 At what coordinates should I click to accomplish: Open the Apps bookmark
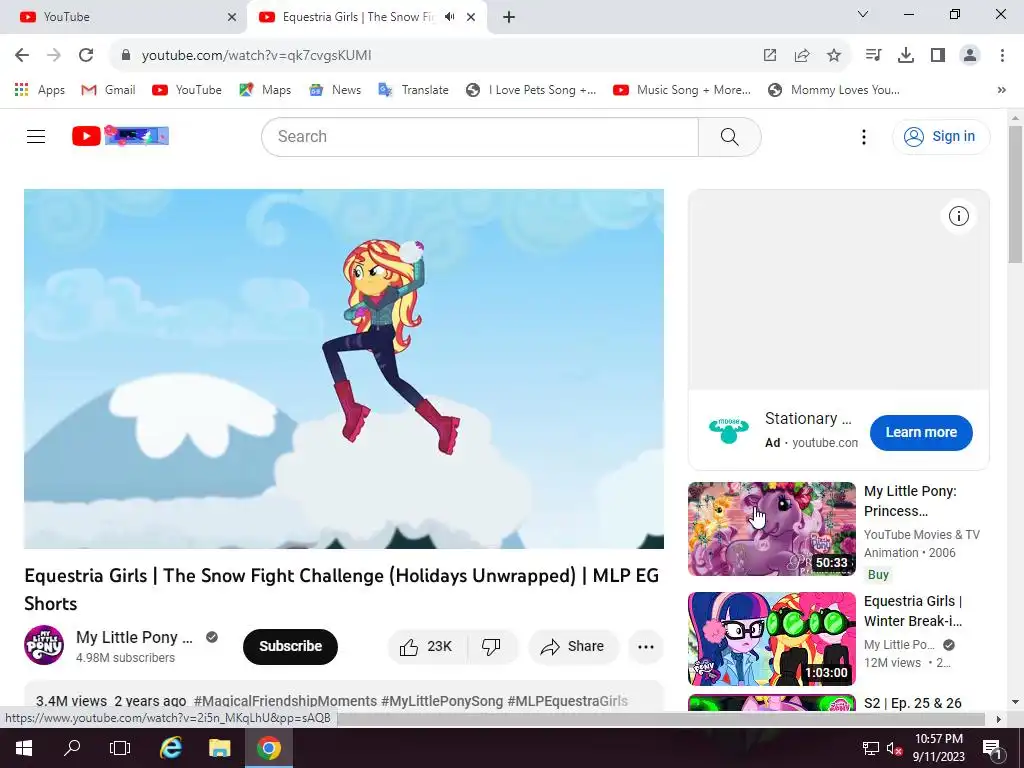39,90
